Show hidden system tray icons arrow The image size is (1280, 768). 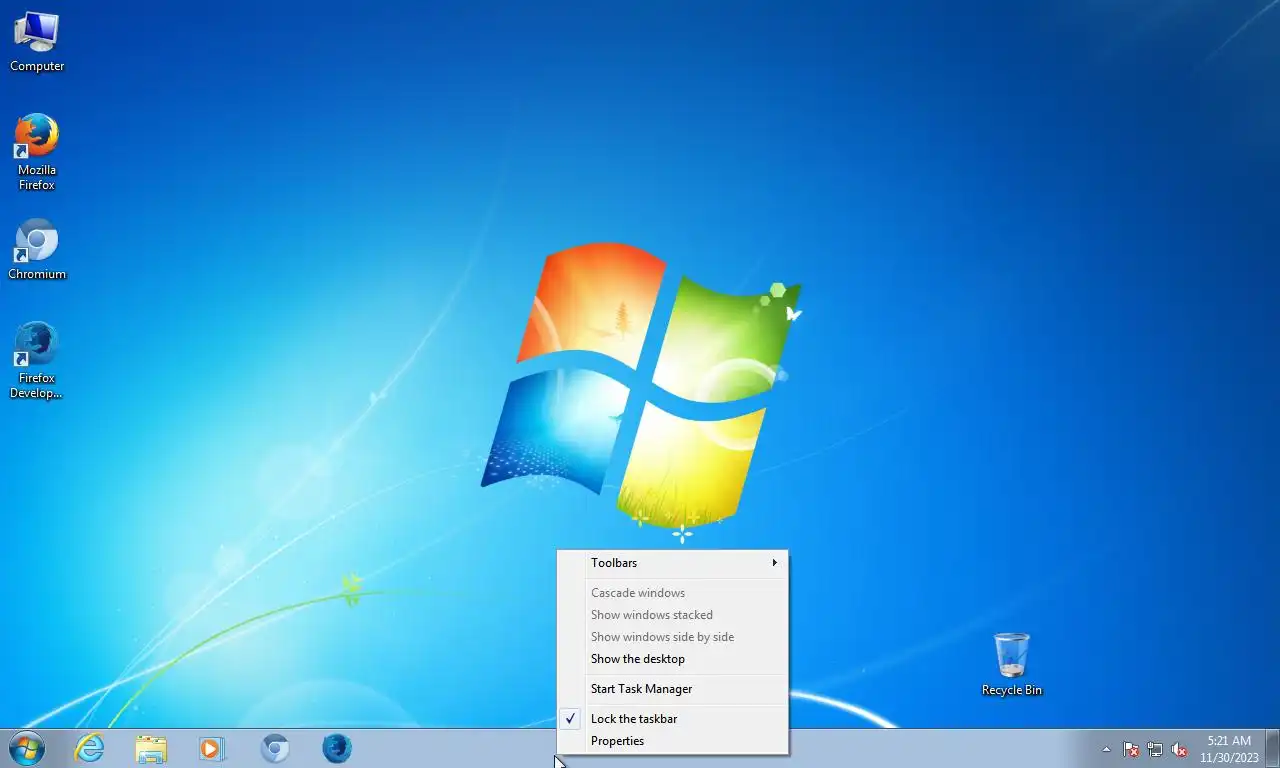1106,749
